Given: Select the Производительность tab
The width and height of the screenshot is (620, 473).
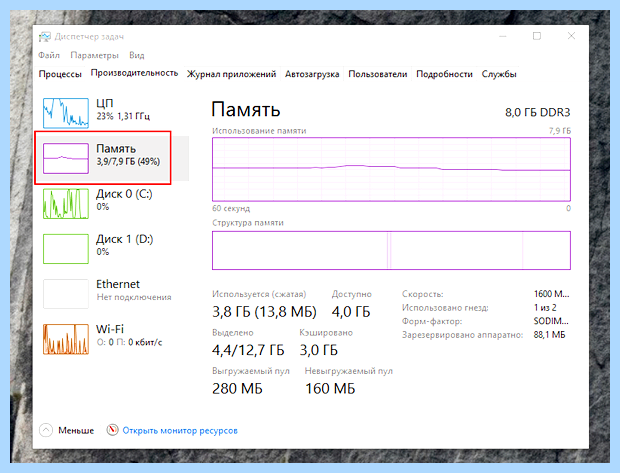Looking at the screenshot, I should click(x=134, y=73).
